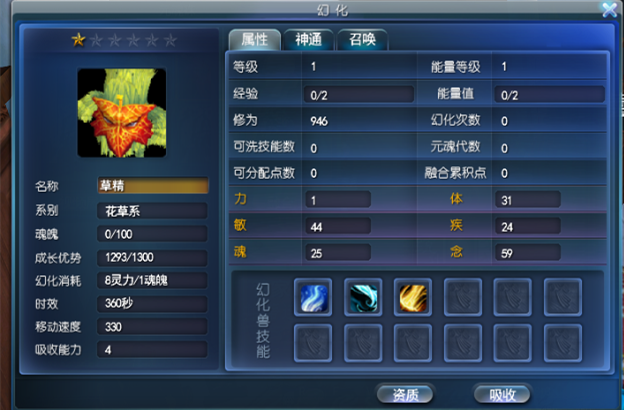Screen dimensions: 624x410
Task: Click the last grey star rating icon
Action: click(x=170, y=40)
